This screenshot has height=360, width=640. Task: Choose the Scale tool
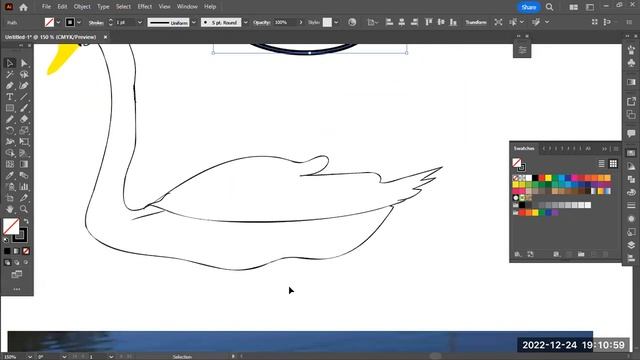(x=24, y=131)
